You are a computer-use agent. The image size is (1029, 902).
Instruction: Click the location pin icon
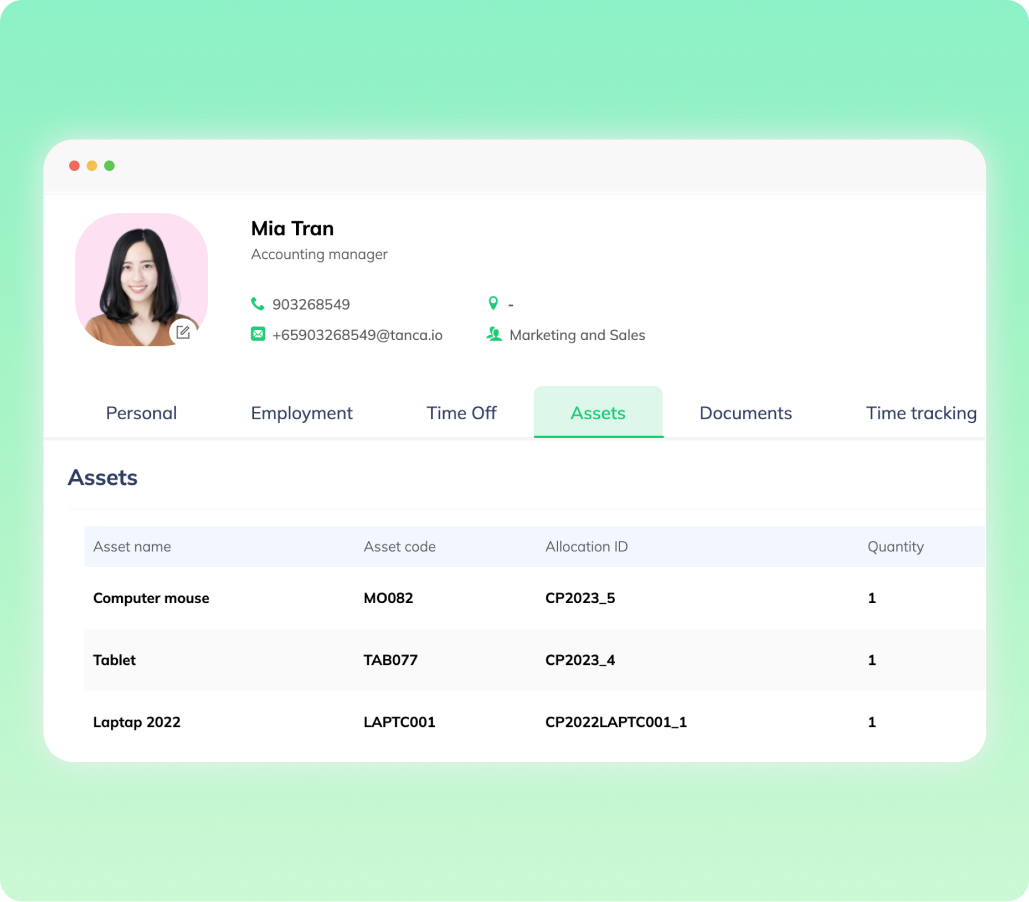[x=493, y=303]
